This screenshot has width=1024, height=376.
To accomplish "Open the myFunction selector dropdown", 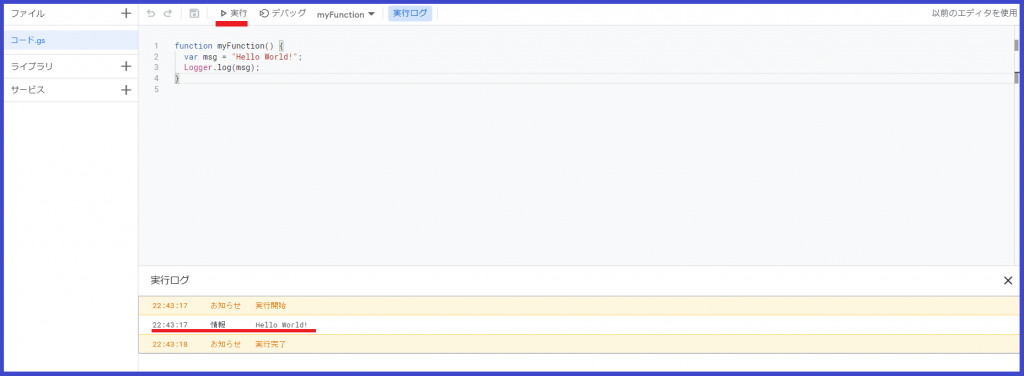I will click(x=345, y=14).
